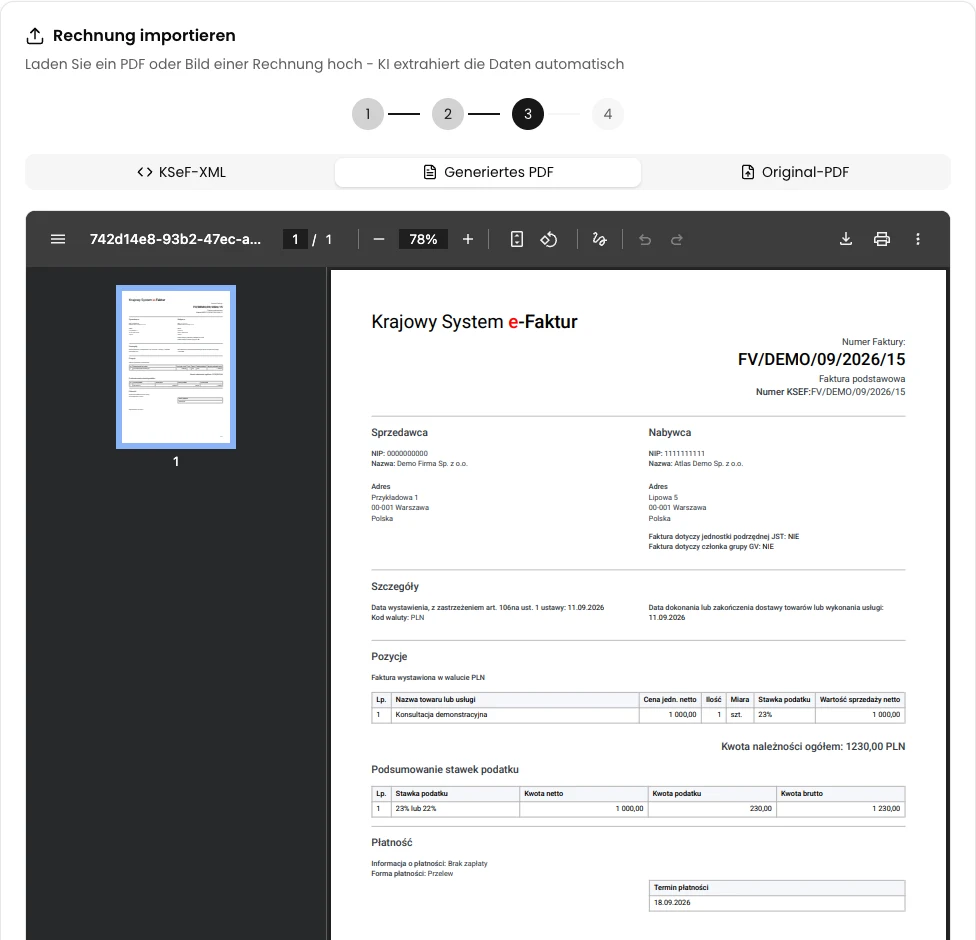Click the 78% zoom level field
Viewport: 976px width, 940px height.
coord(423,239)
